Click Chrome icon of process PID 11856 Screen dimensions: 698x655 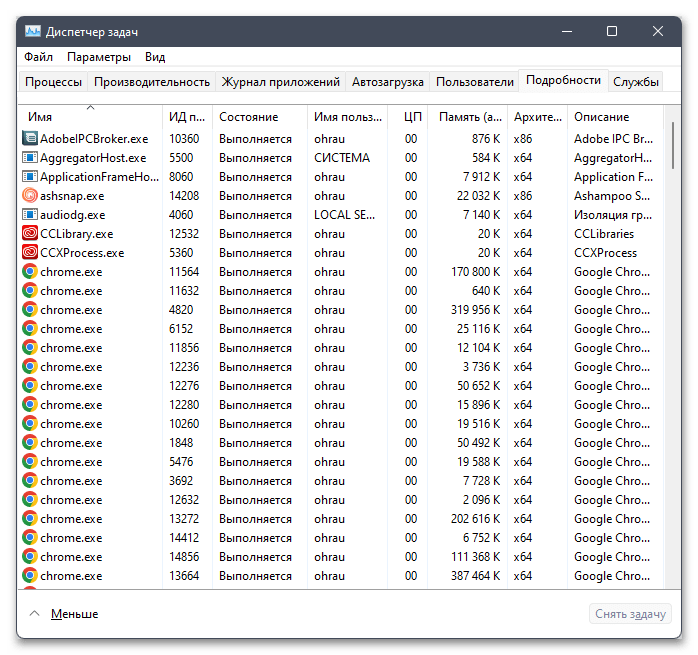30,347
